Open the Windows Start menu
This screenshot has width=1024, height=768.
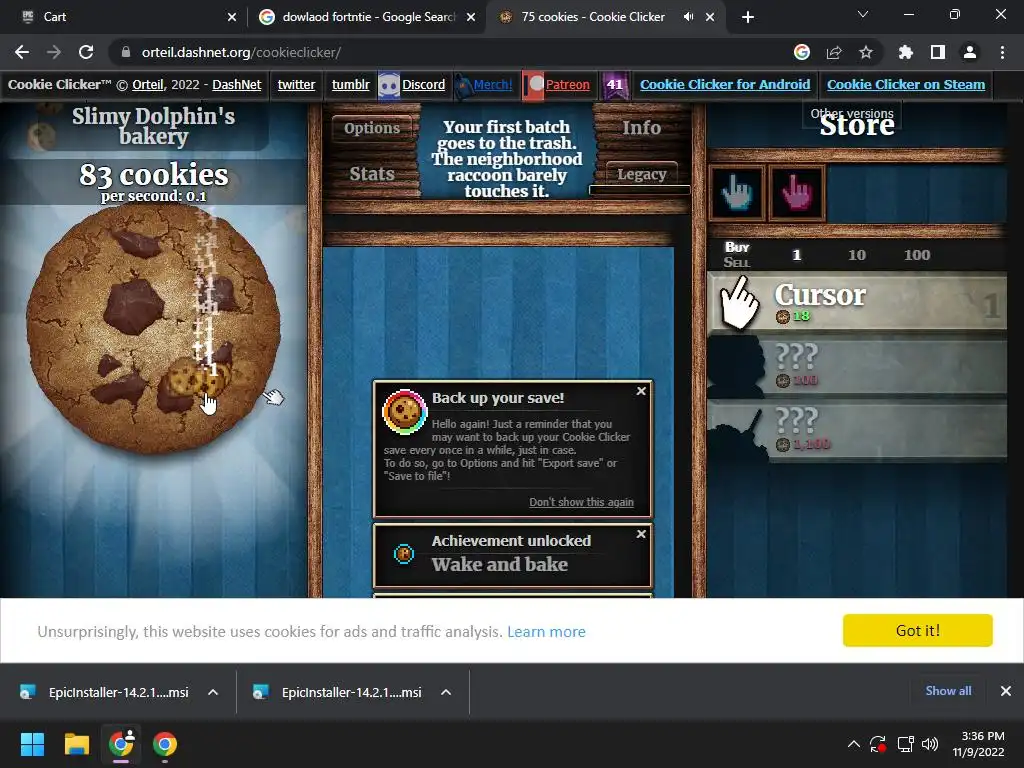(32, 744)
